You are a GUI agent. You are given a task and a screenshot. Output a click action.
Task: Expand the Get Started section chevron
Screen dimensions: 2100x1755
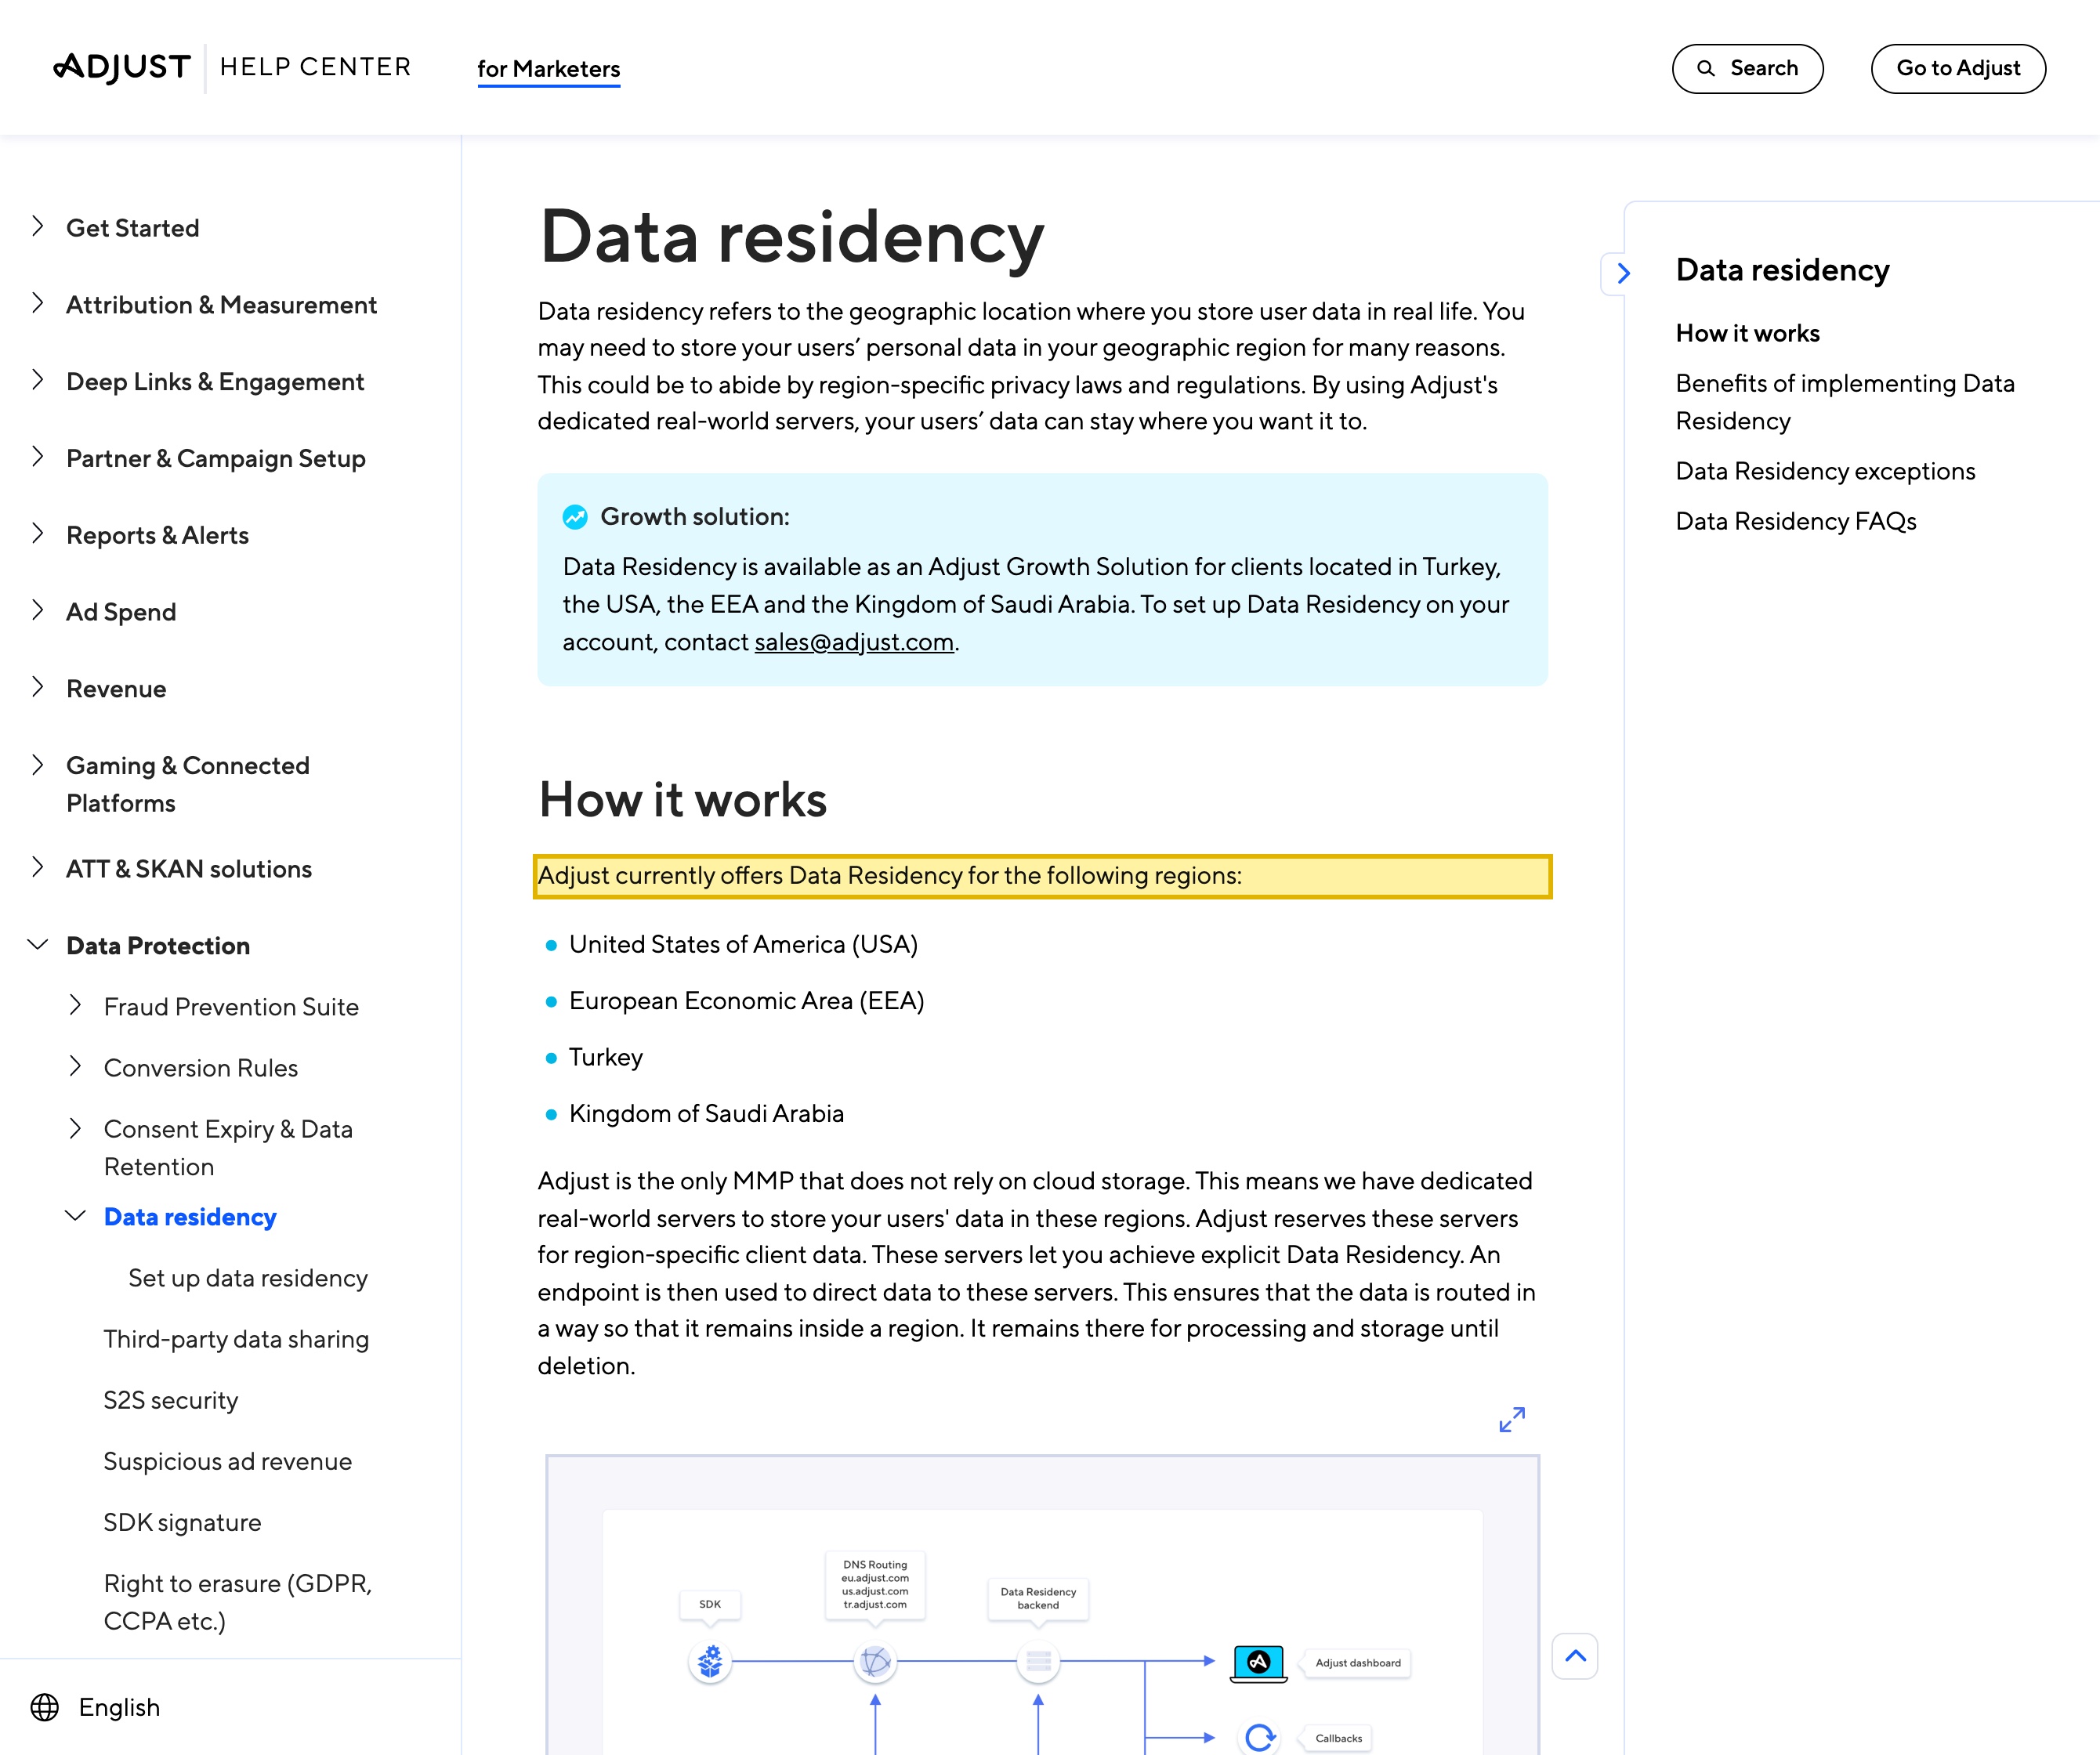pyautogui.click(x=38, y=226)
